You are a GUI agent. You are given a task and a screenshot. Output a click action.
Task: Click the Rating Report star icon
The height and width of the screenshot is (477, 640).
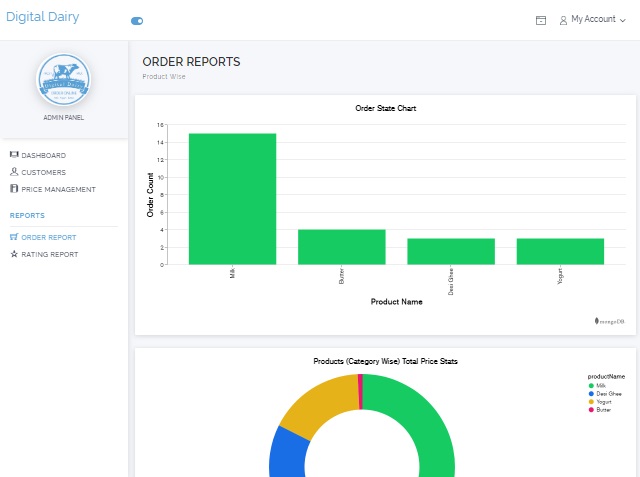point(14,254)
